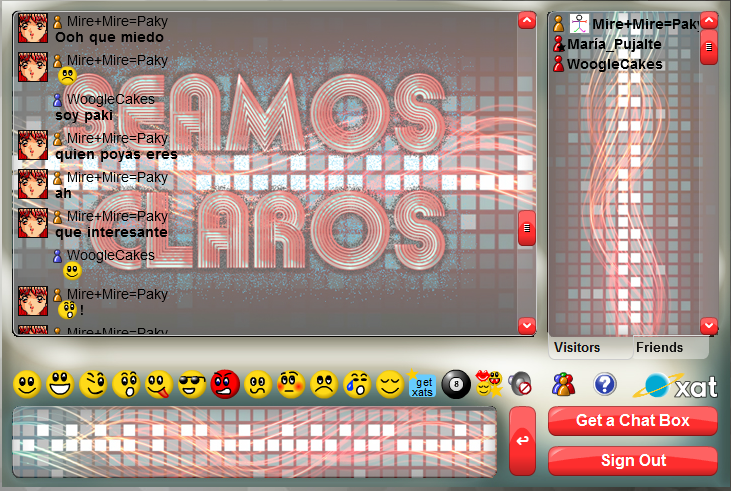Click the Sign Out button
This screenshot has width=731, height=491.
point(632,461)
